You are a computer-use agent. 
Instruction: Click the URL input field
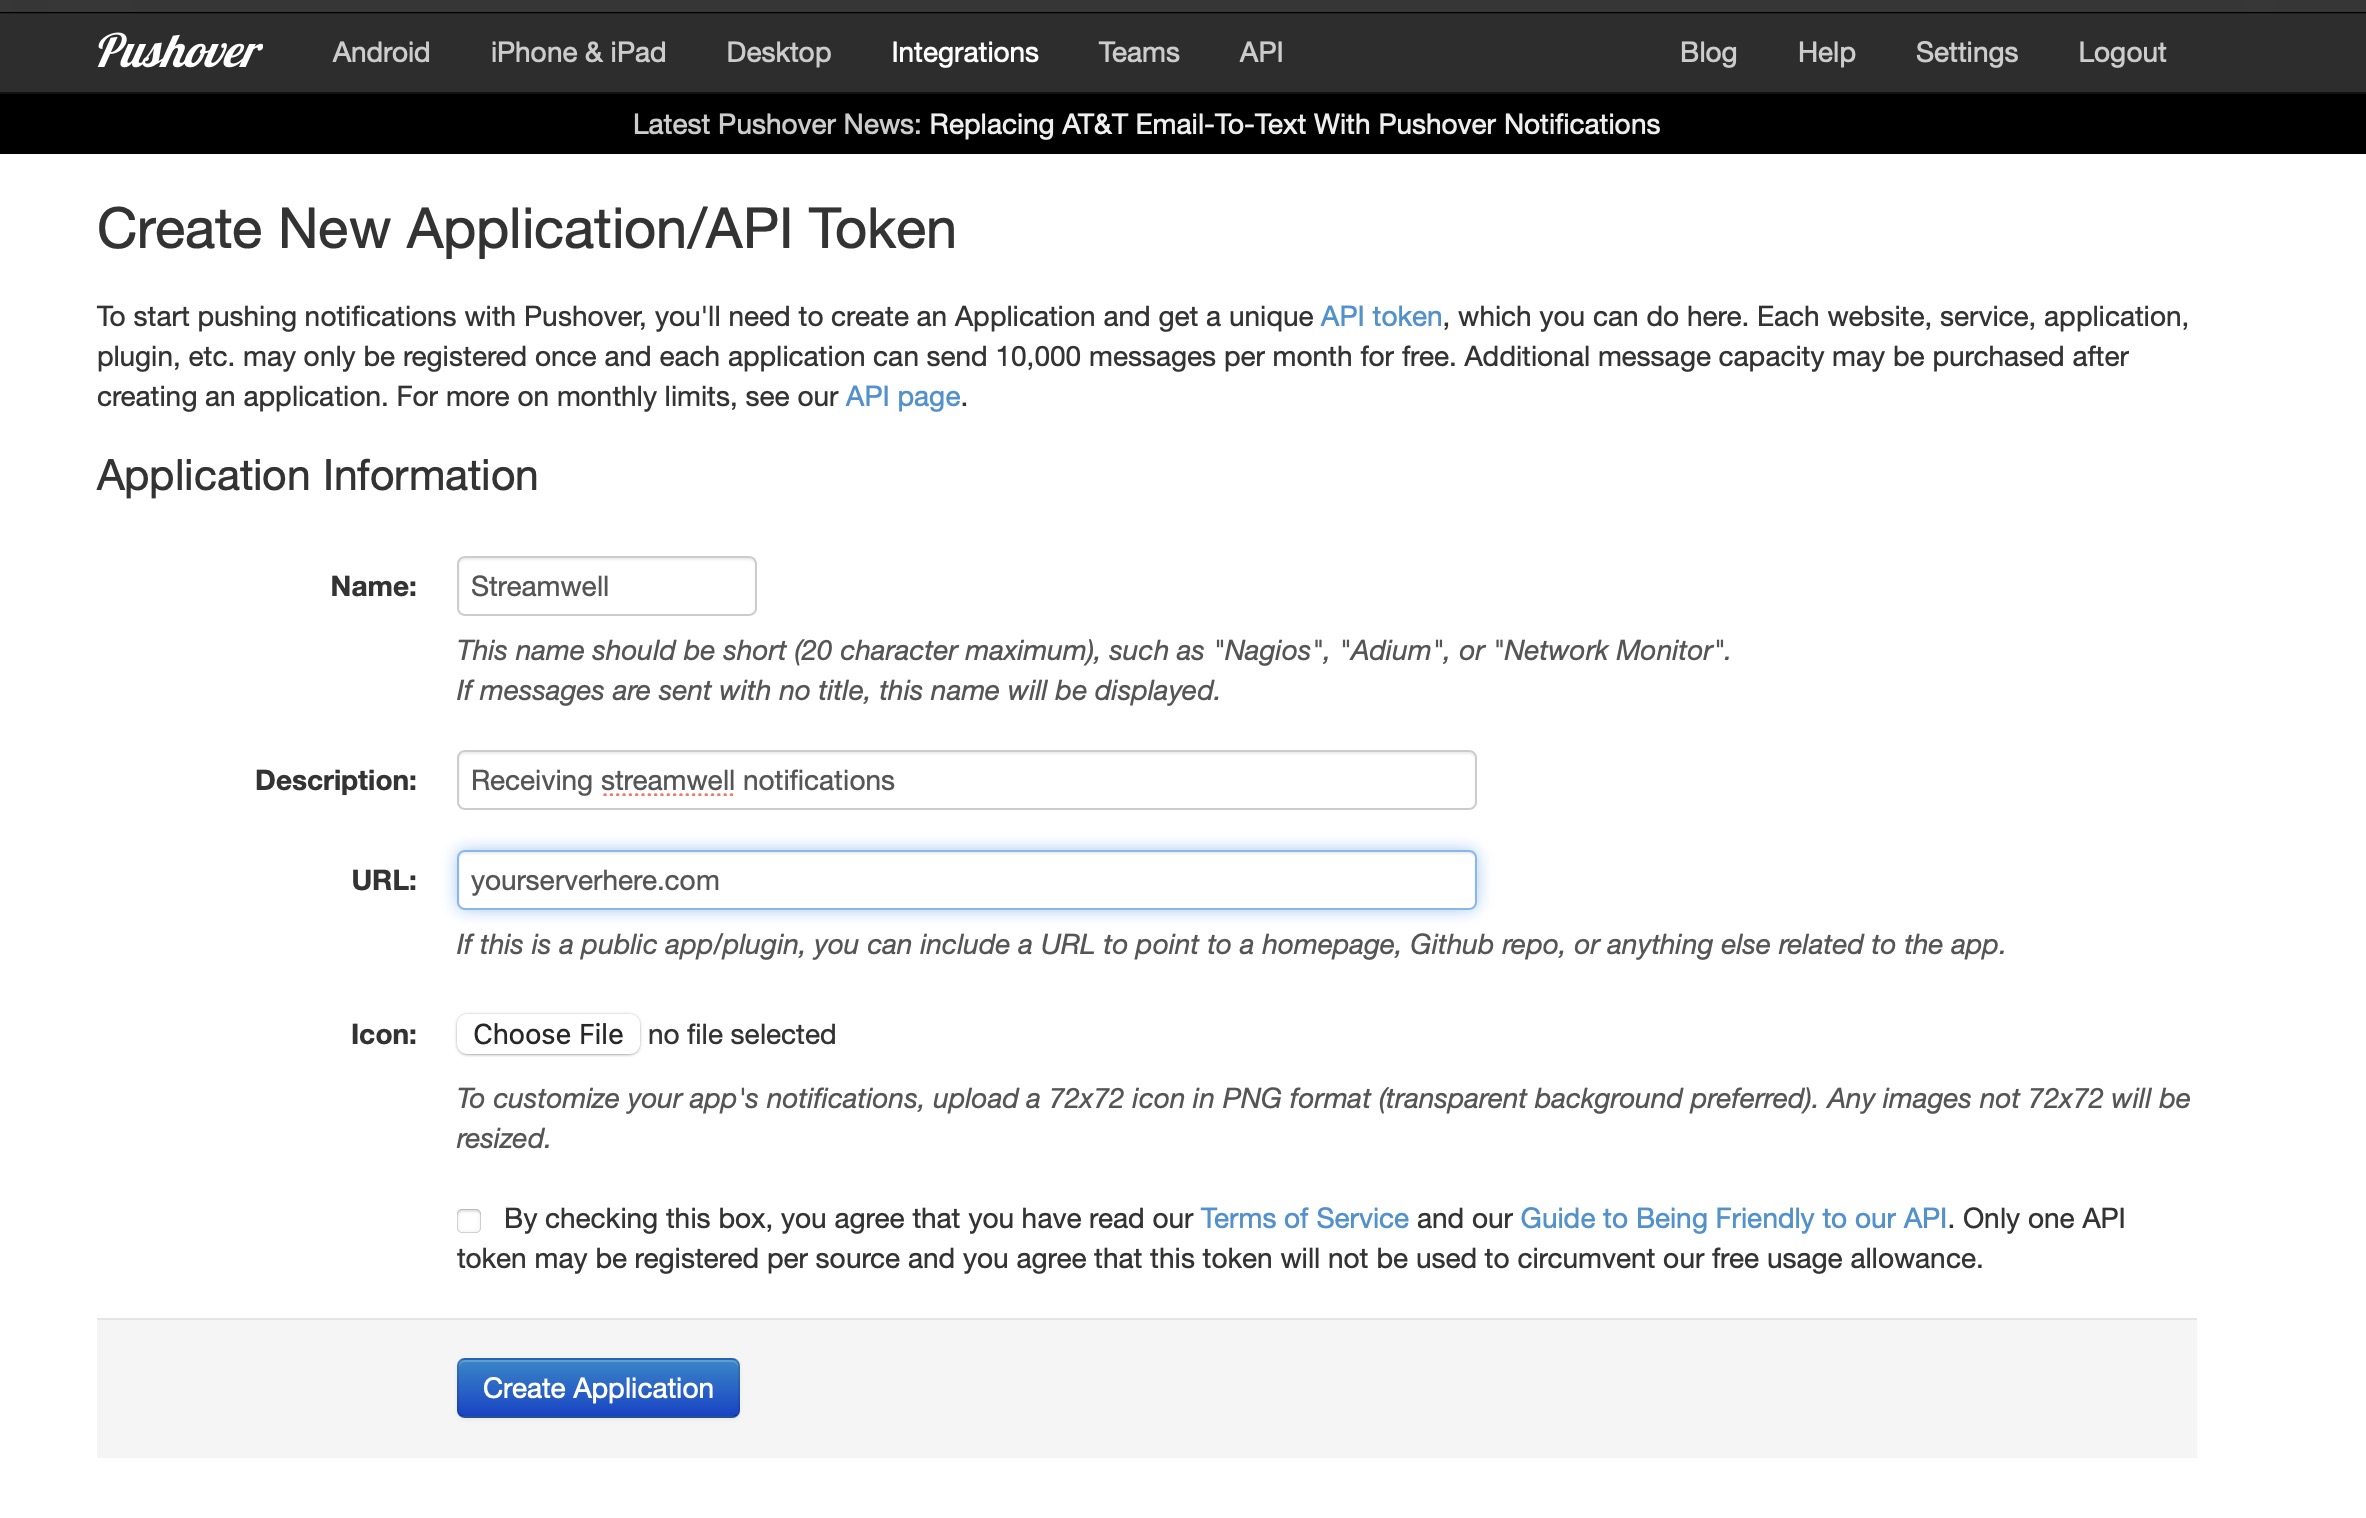click(x=965, y=880)
